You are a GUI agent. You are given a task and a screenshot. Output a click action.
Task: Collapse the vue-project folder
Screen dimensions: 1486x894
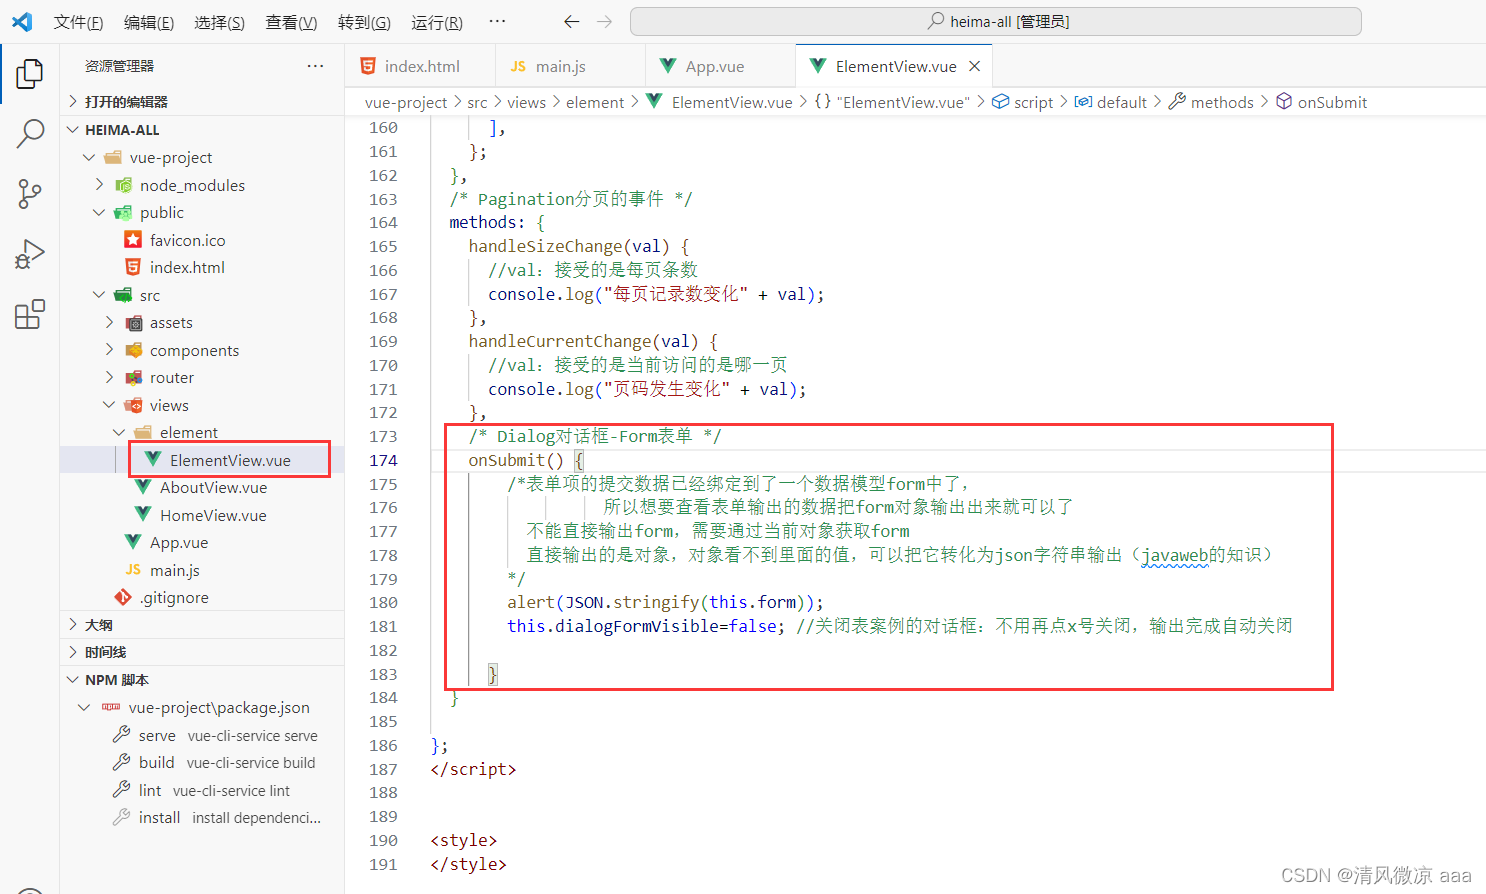click(x=171, y=157)
